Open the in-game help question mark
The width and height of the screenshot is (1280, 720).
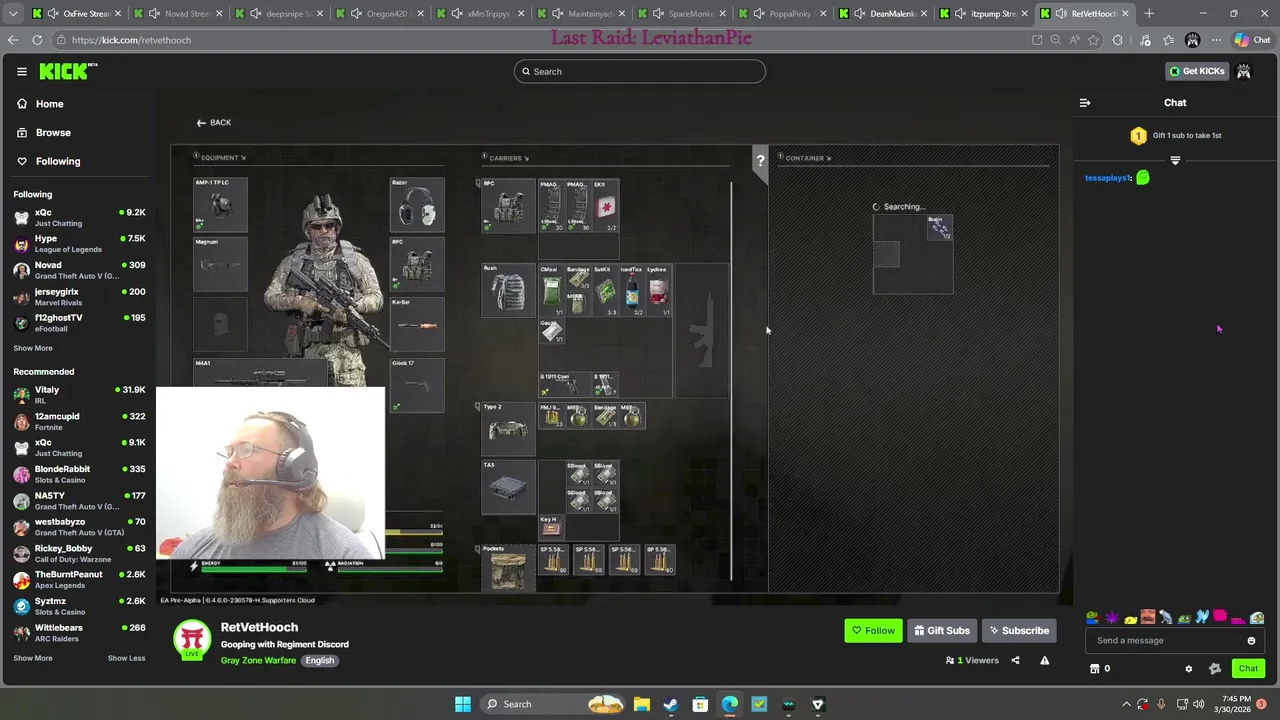coord(760,161)
